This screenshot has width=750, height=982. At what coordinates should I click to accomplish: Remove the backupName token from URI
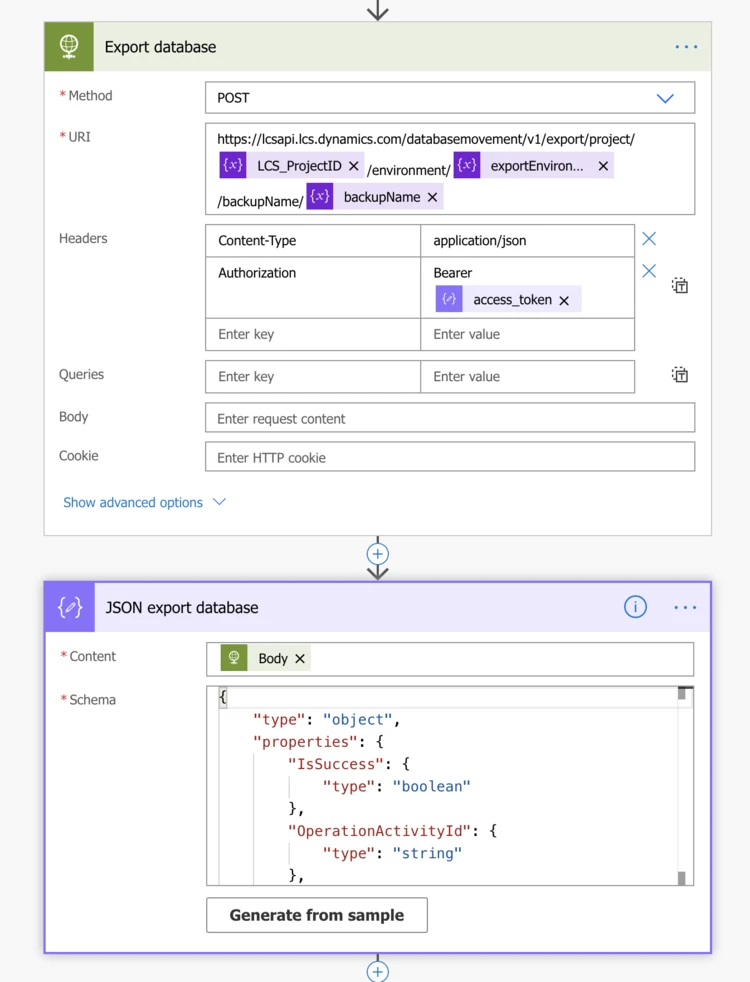432,198
